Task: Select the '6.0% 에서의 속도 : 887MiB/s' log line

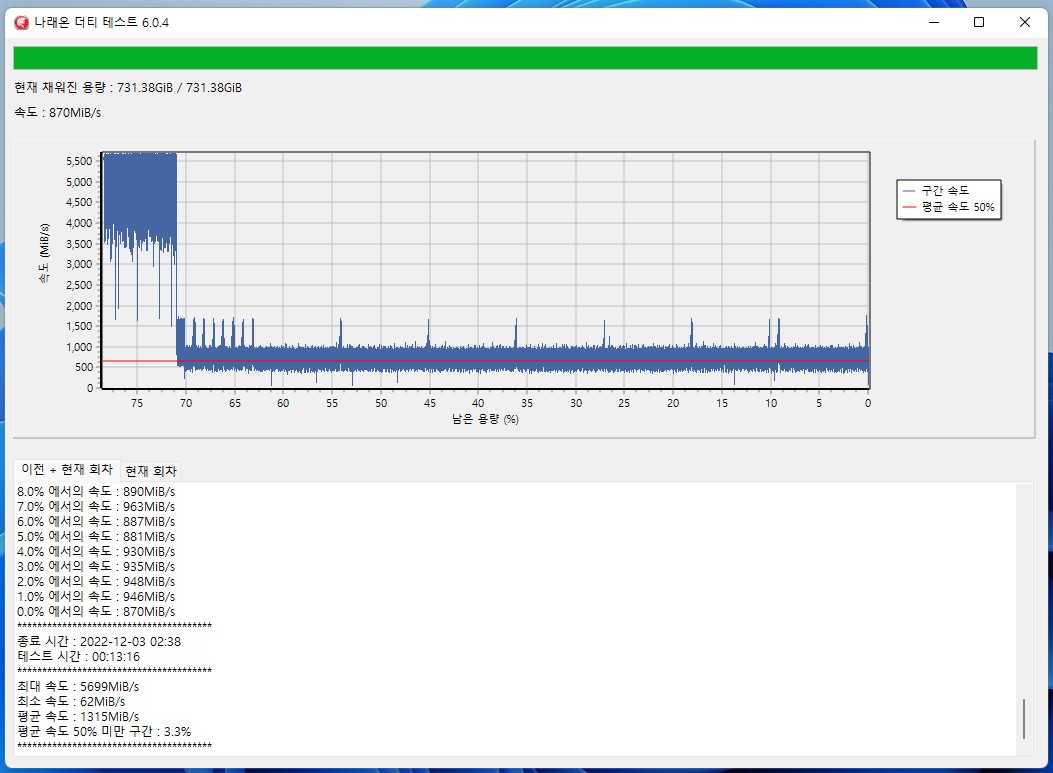Action: tap(96, 521)
